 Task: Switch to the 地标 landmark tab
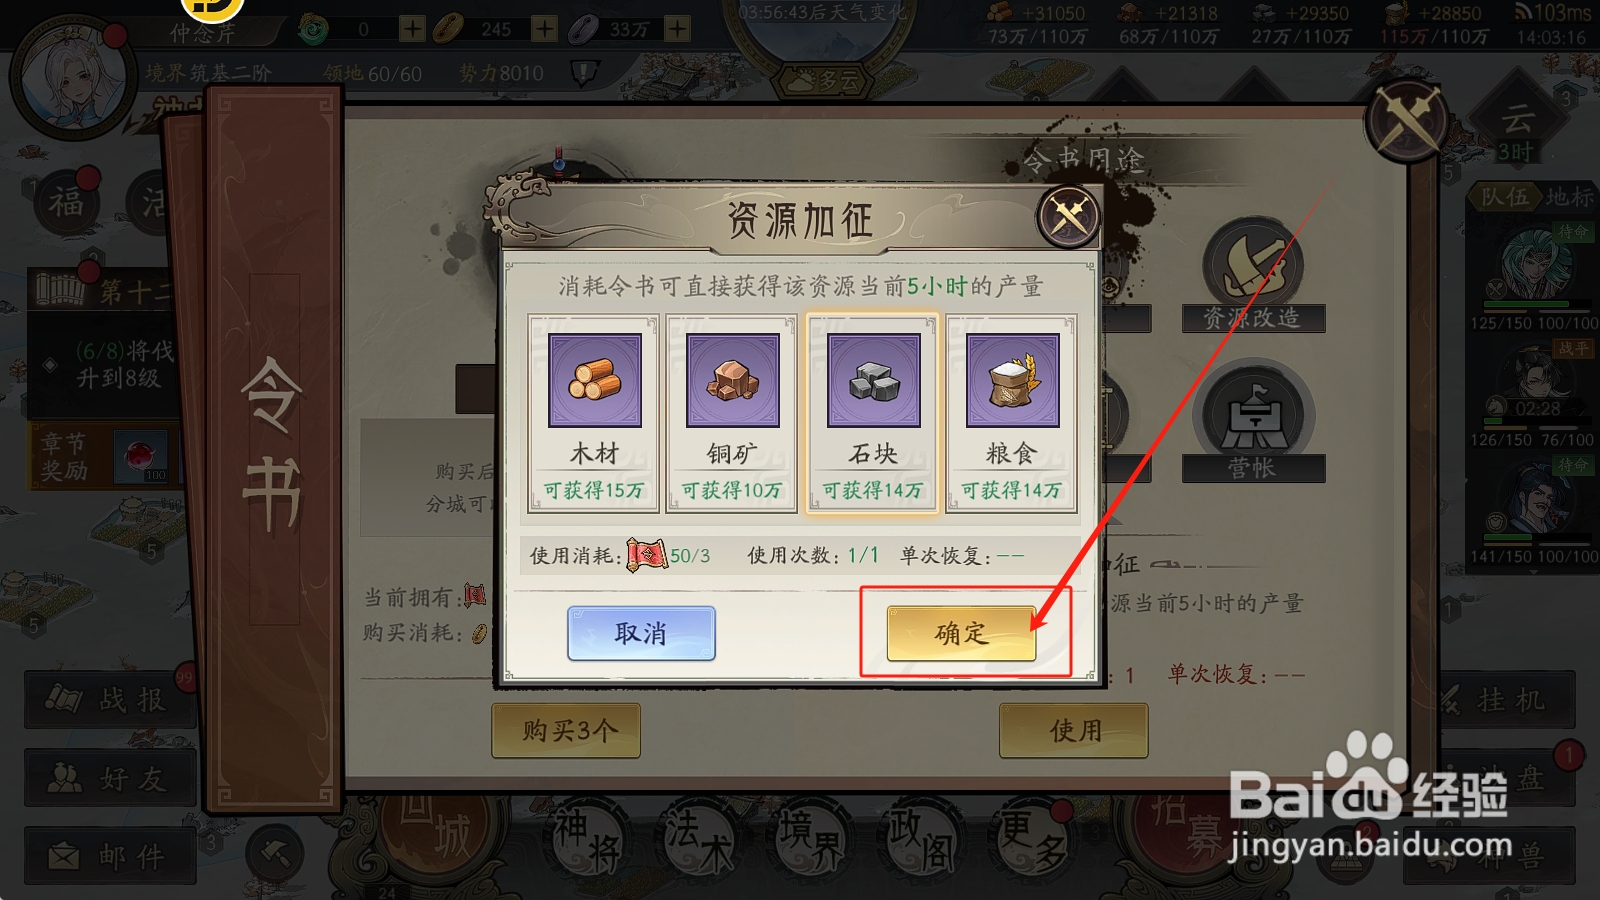(1568, 197)
